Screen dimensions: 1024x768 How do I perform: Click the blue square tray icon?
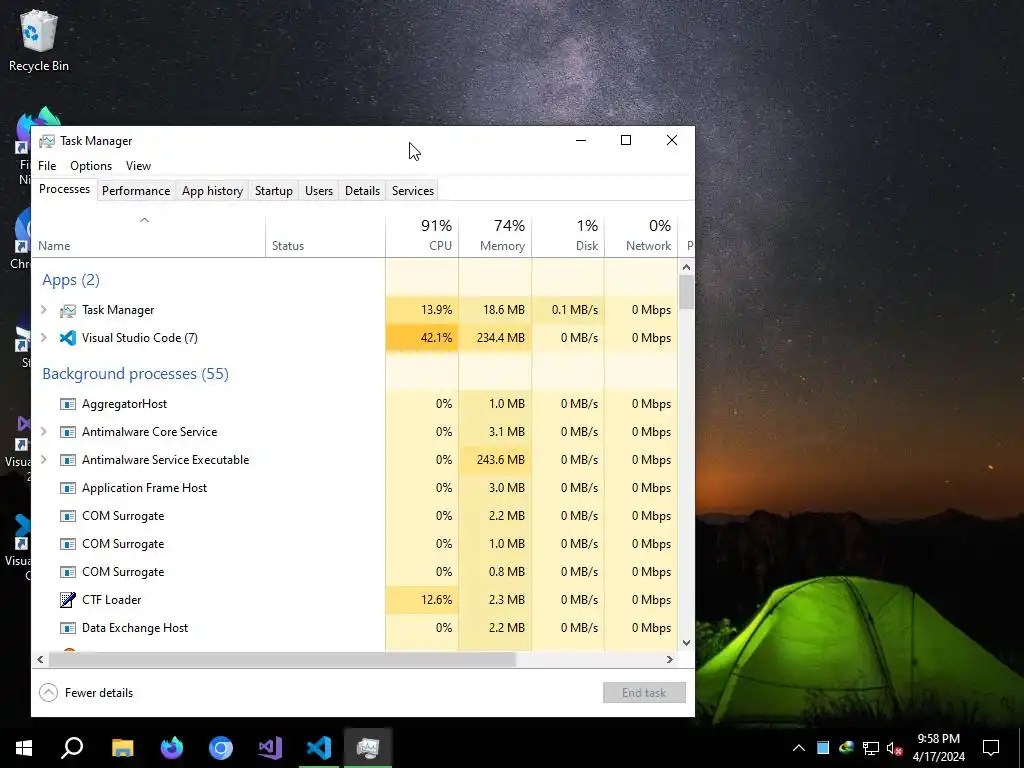point(823,748)
